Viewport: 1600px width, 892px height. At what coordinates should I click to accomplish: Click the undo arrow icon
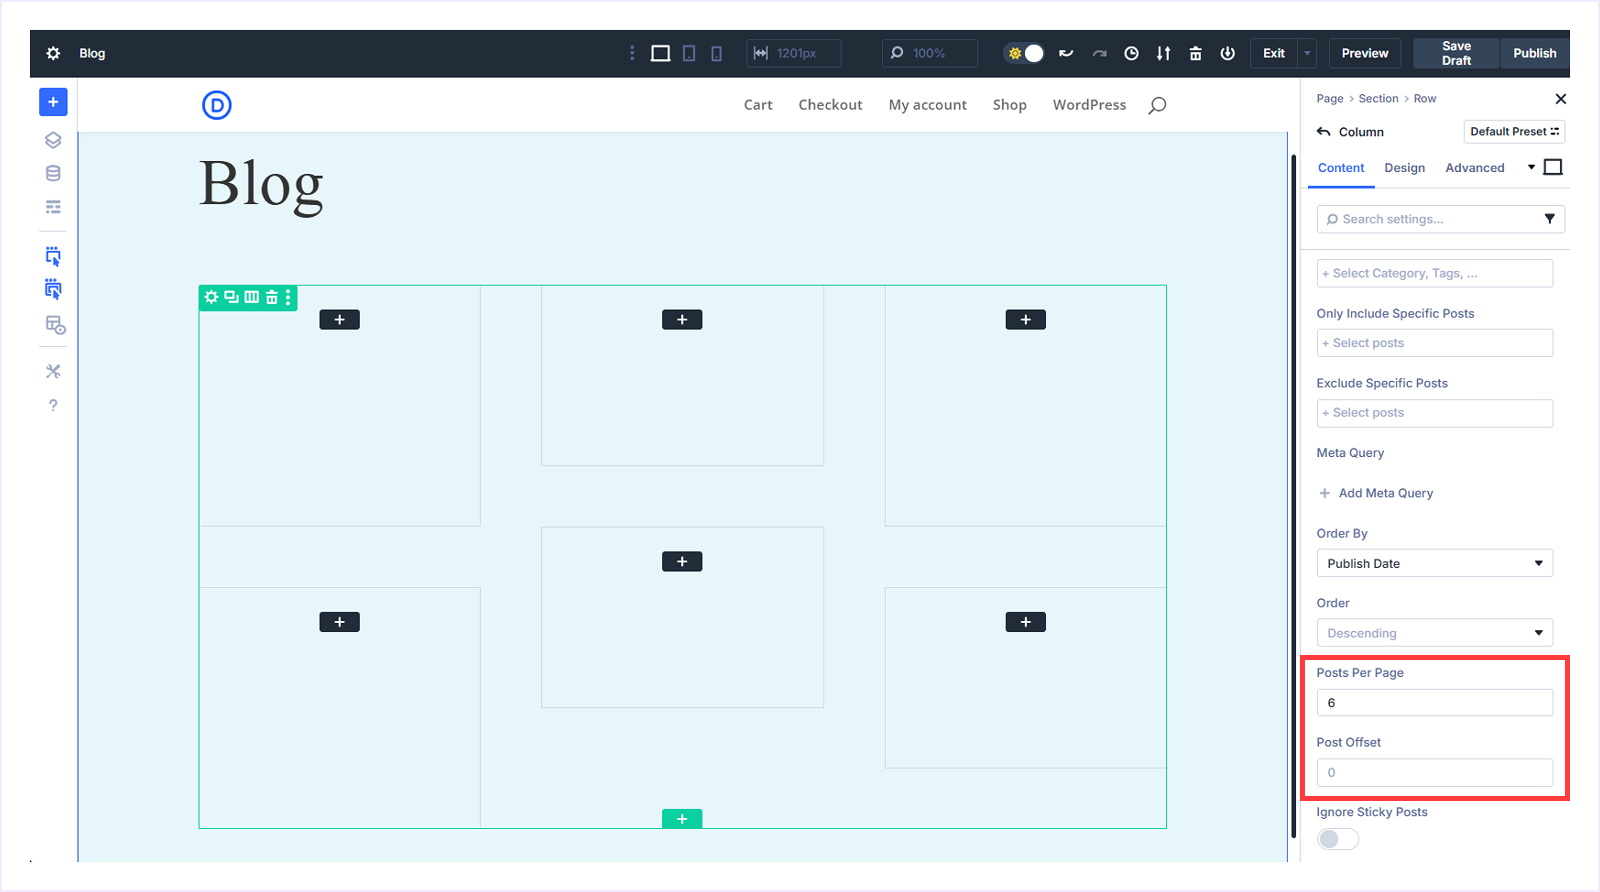click(1066, 54)
